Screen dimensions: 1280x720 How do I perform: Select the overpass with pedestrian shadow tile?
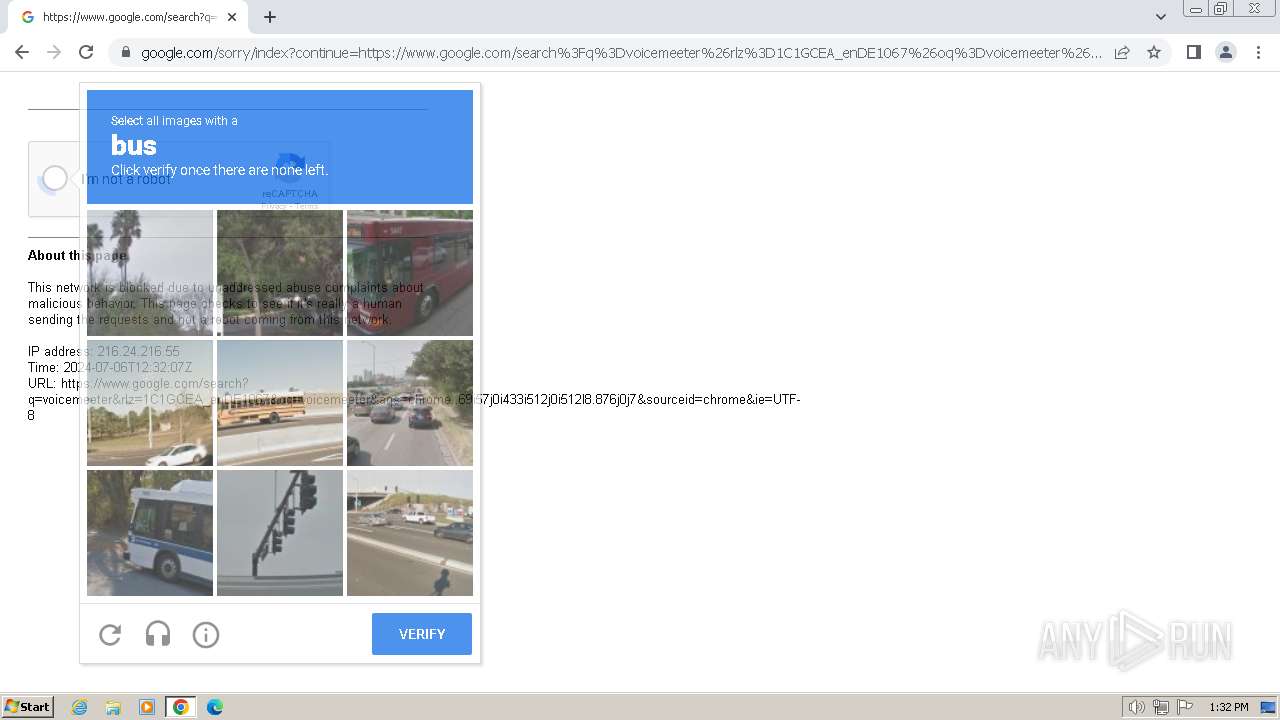(x=410, y=533)
